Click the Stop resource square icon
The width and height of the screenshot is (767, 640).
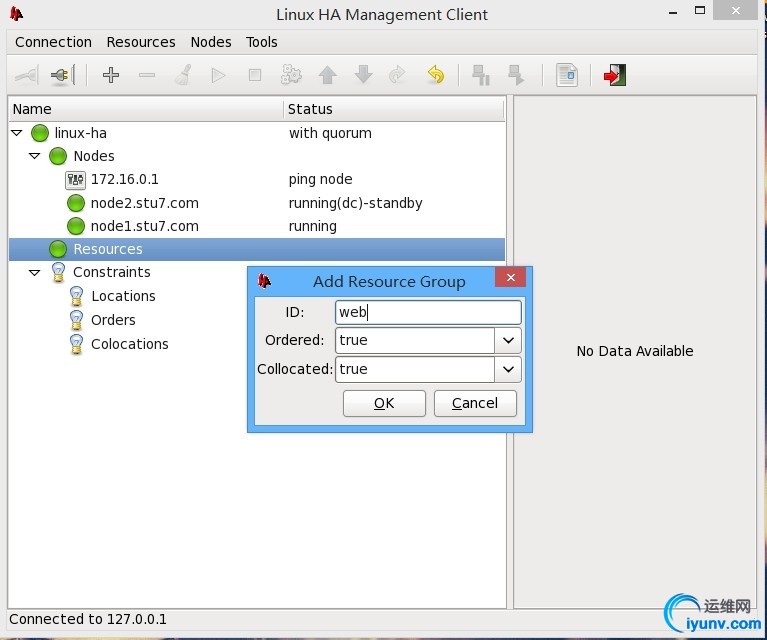tap(254, 75)
